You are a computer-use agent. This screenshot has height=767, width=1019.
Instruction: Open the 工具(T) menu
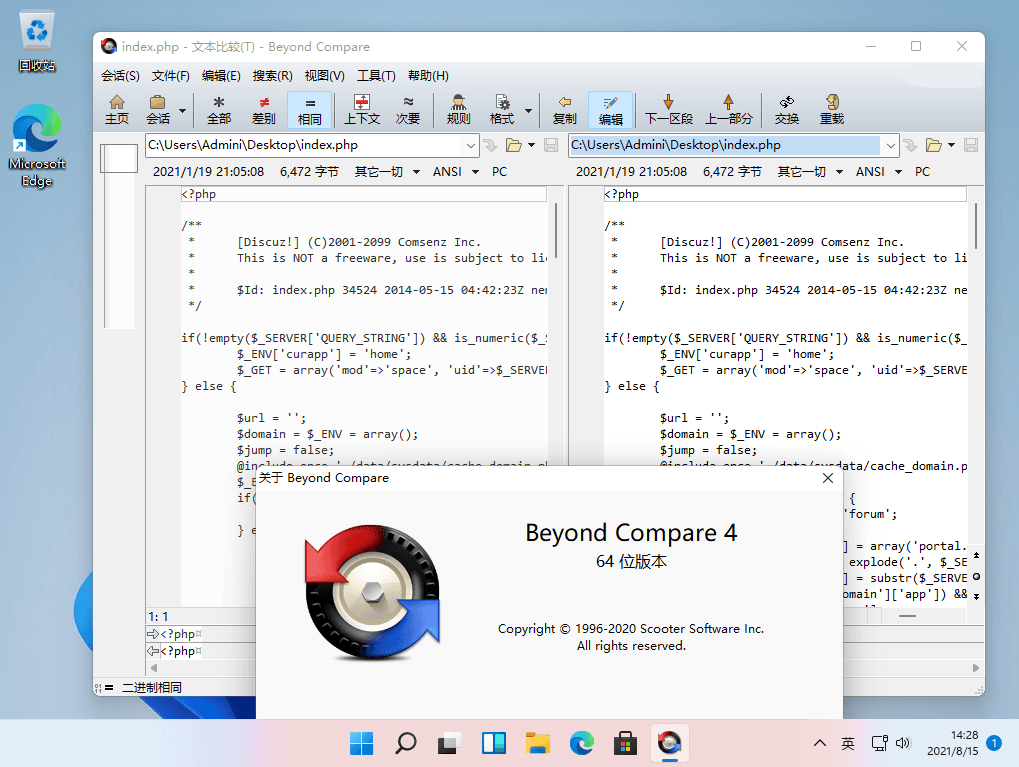(x=376, y=75)
